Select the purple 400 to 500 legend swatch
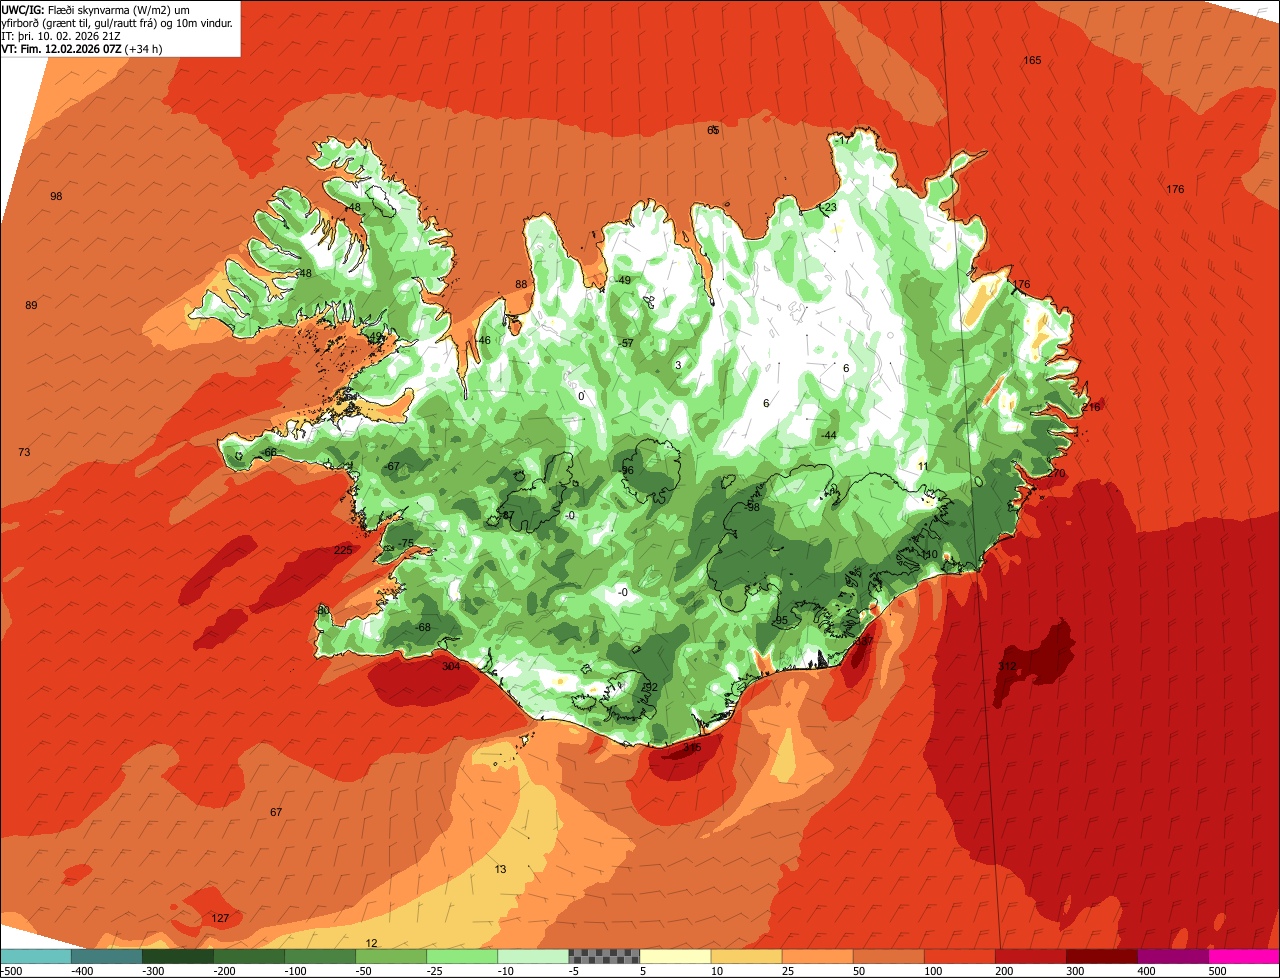Viewport: 1280px width, 978px height. 1171,956
